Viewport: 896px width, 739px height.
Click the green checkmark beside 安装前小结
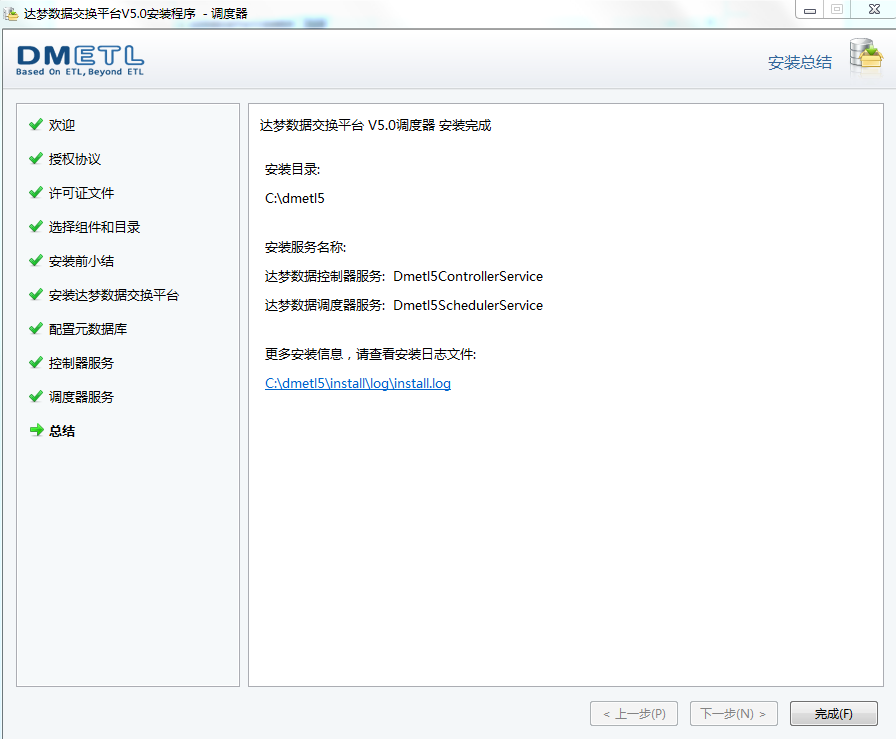(36, 261)
